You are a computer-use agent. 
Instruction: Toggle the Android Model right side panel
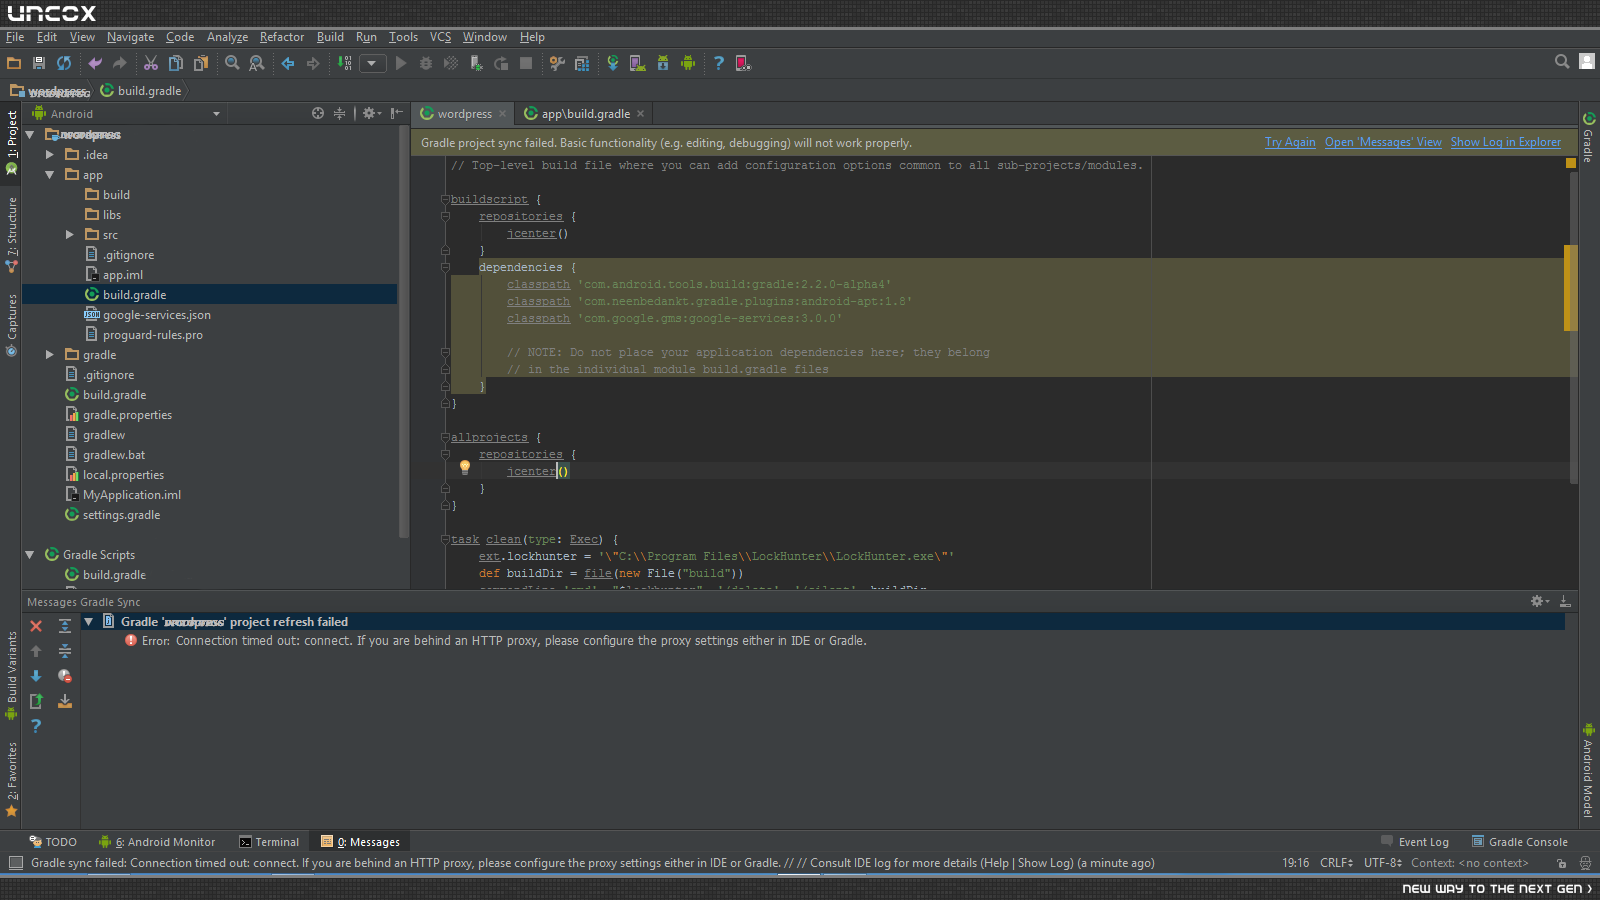[x=1588, y=770]
